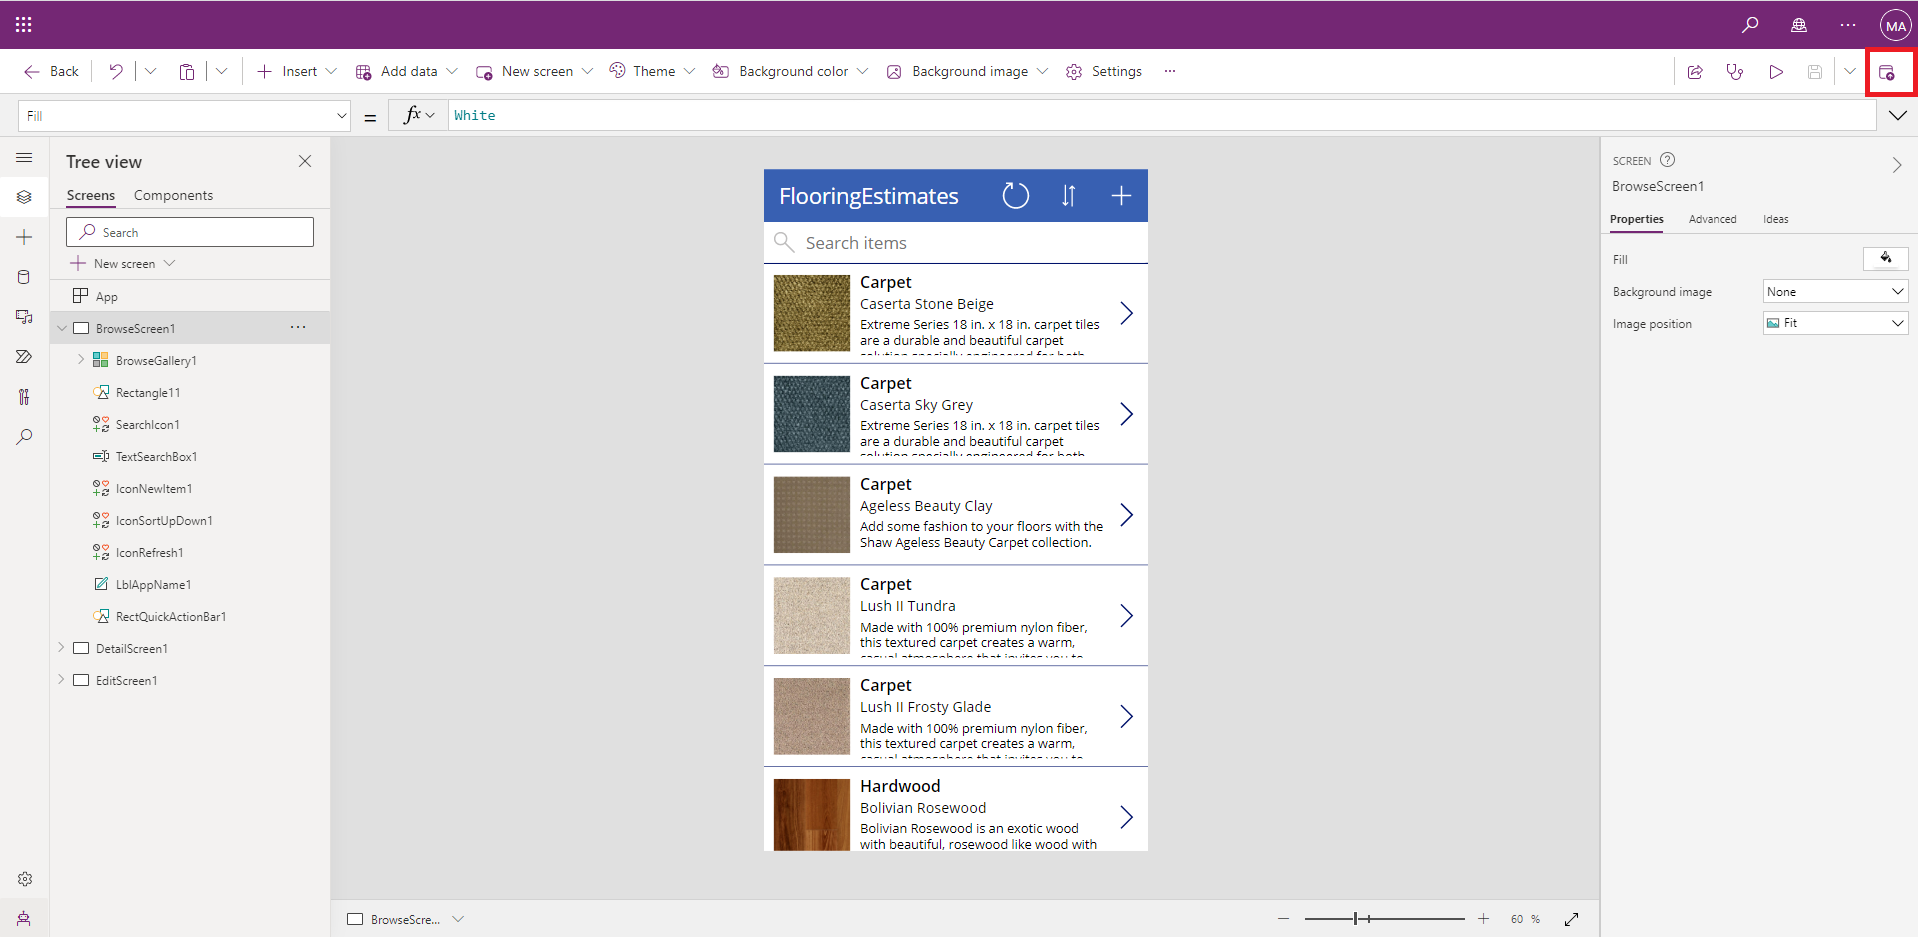Click the Back button
1918x937 pixels.
(x=52, y=72)
